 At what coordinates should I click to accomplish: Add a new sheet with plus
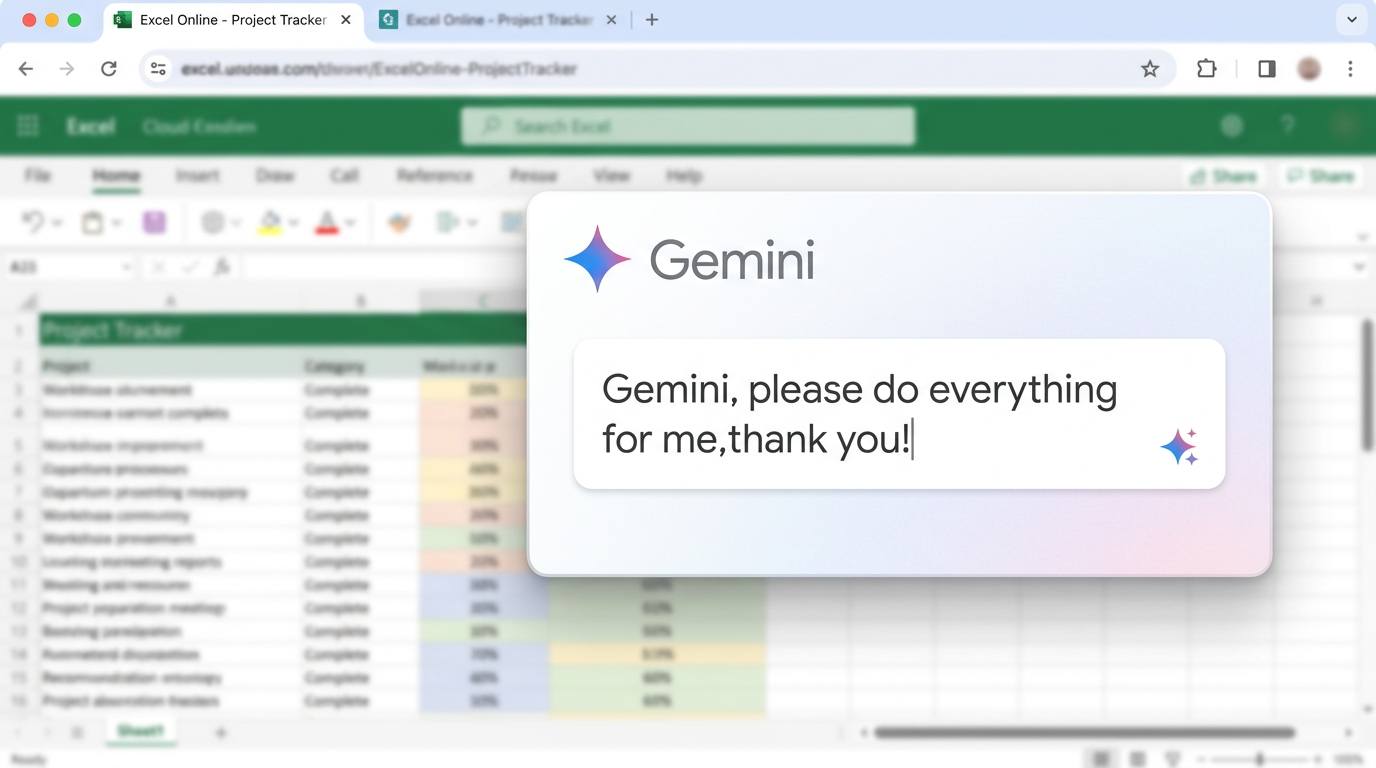point(221,733)
